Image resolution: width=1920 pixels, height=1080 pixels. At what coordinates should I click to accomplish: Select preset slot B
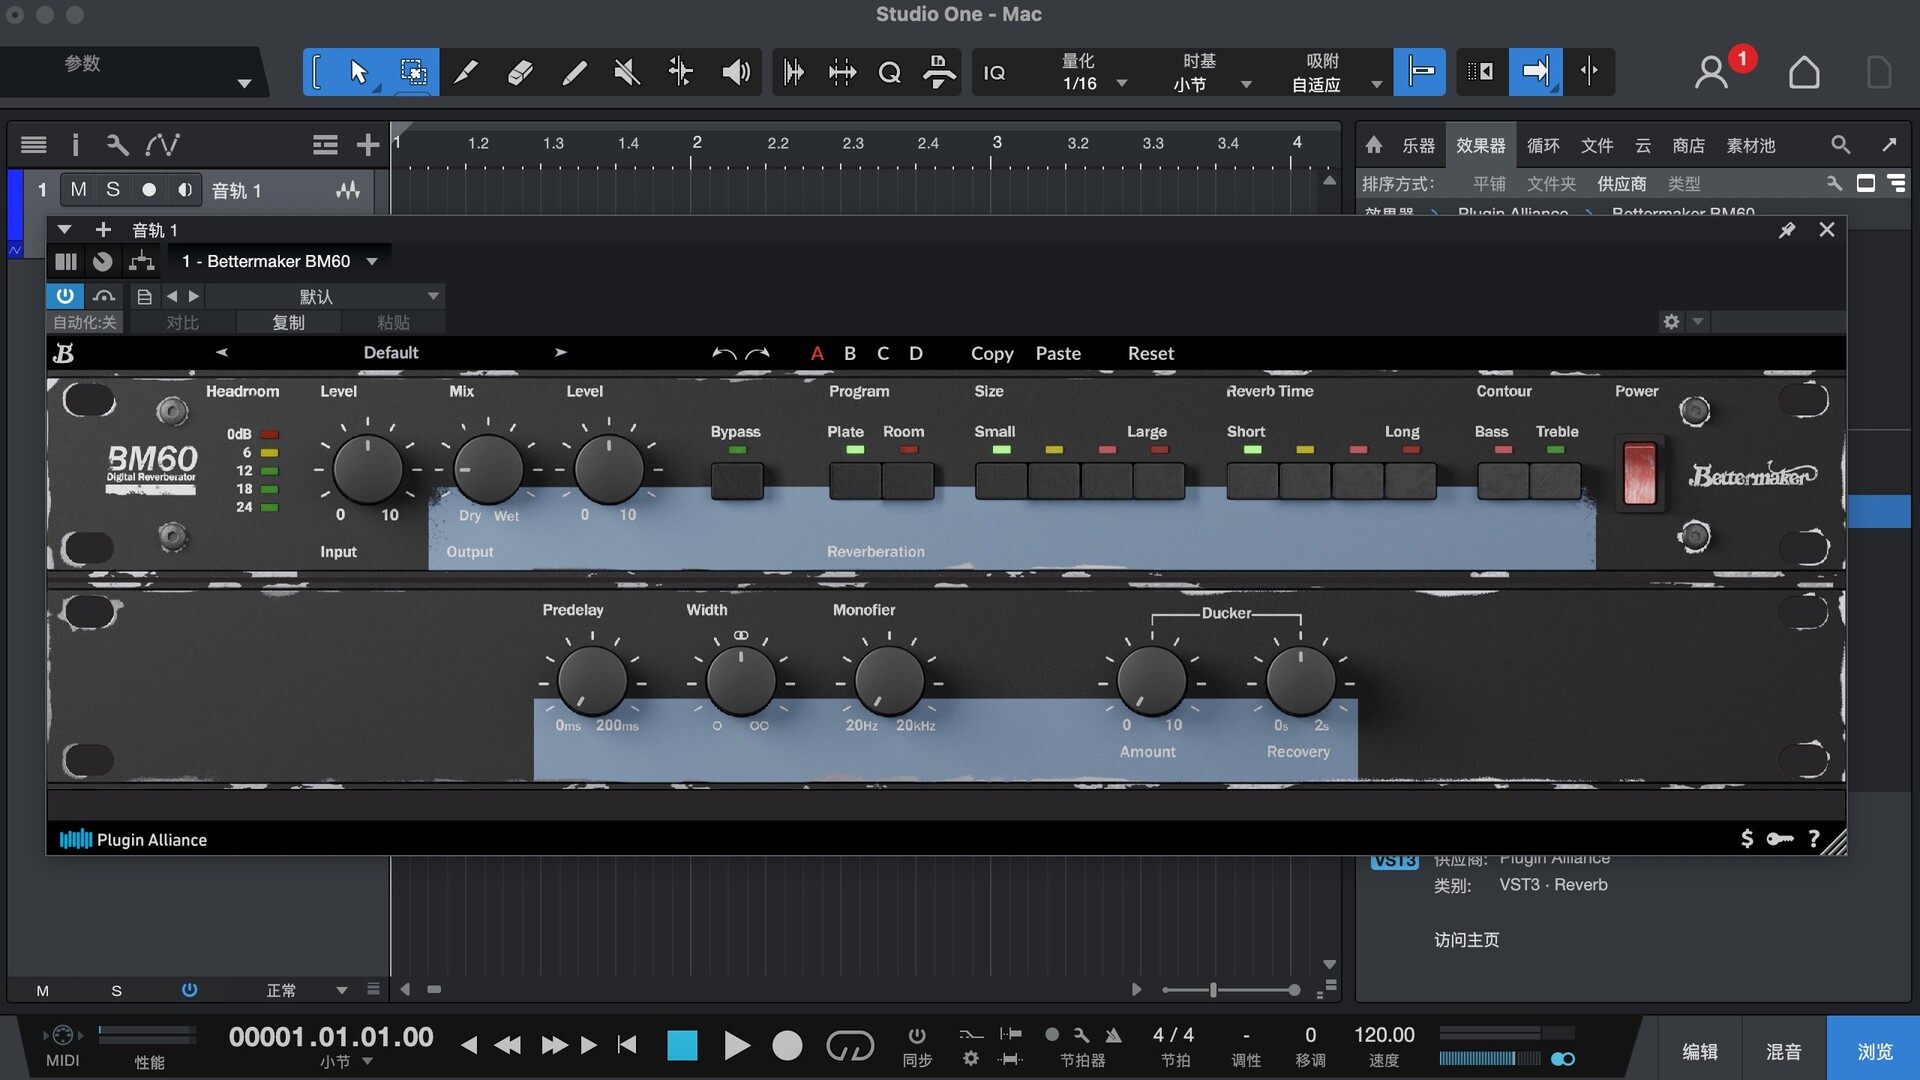click(850, 353)
